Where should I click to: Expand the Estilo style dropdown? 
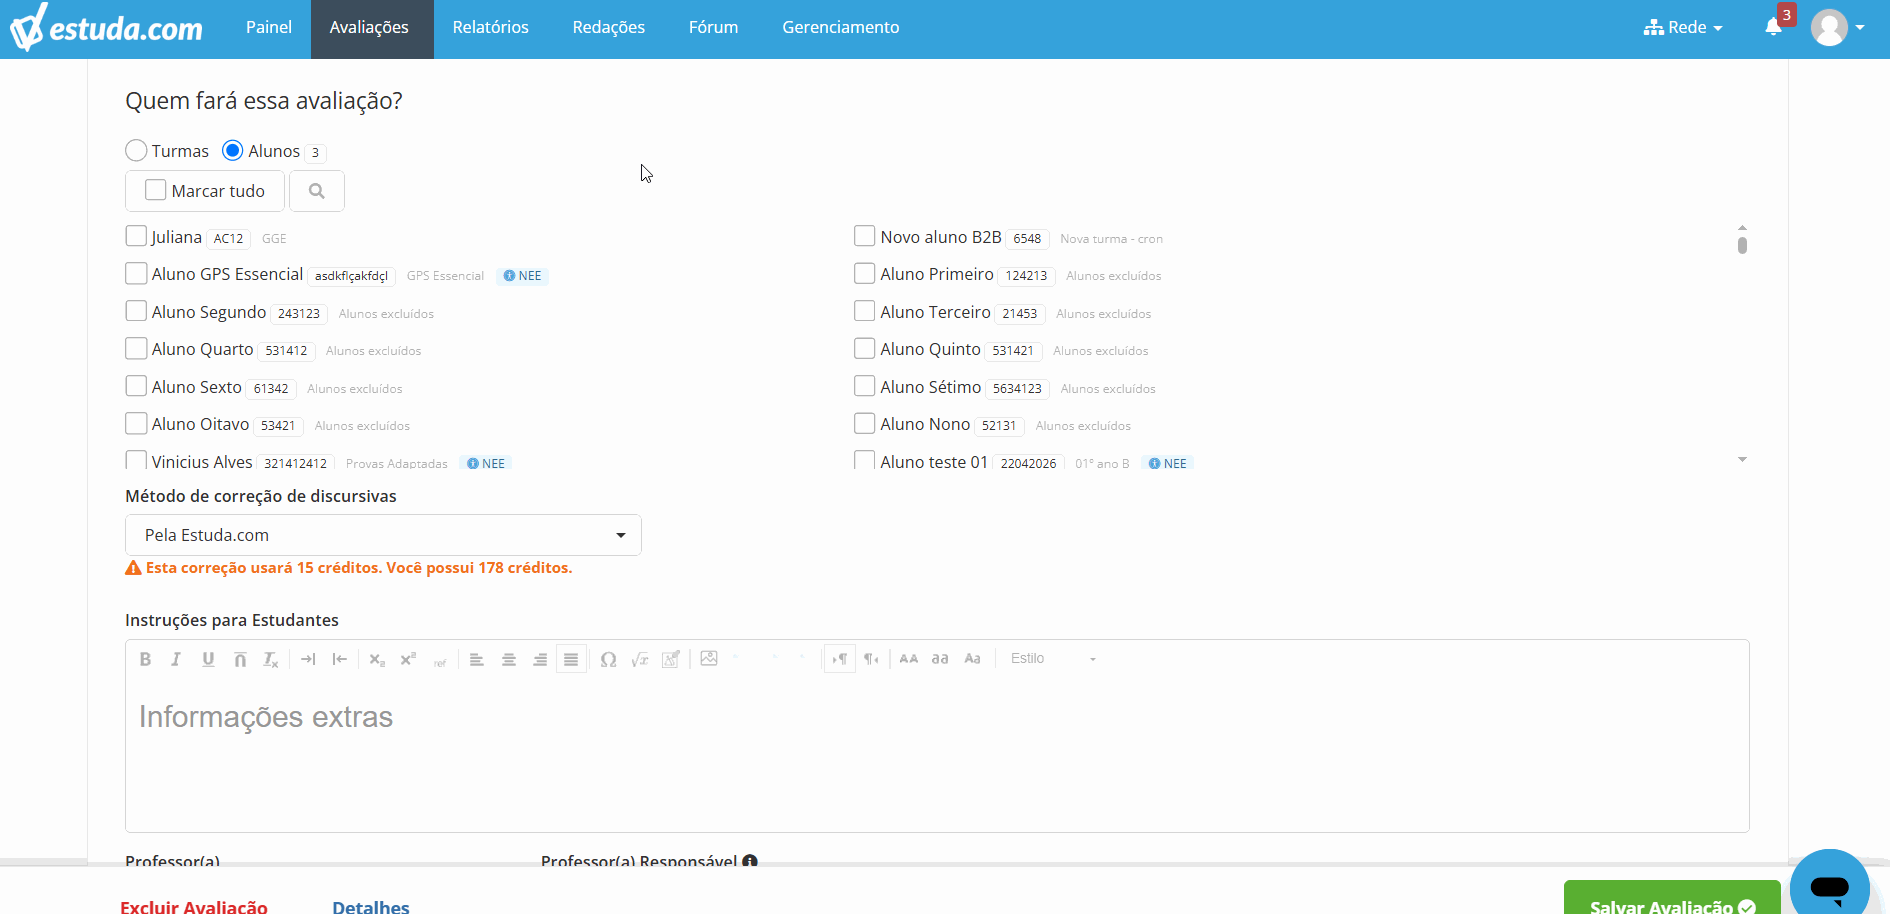pos(1053,659)
